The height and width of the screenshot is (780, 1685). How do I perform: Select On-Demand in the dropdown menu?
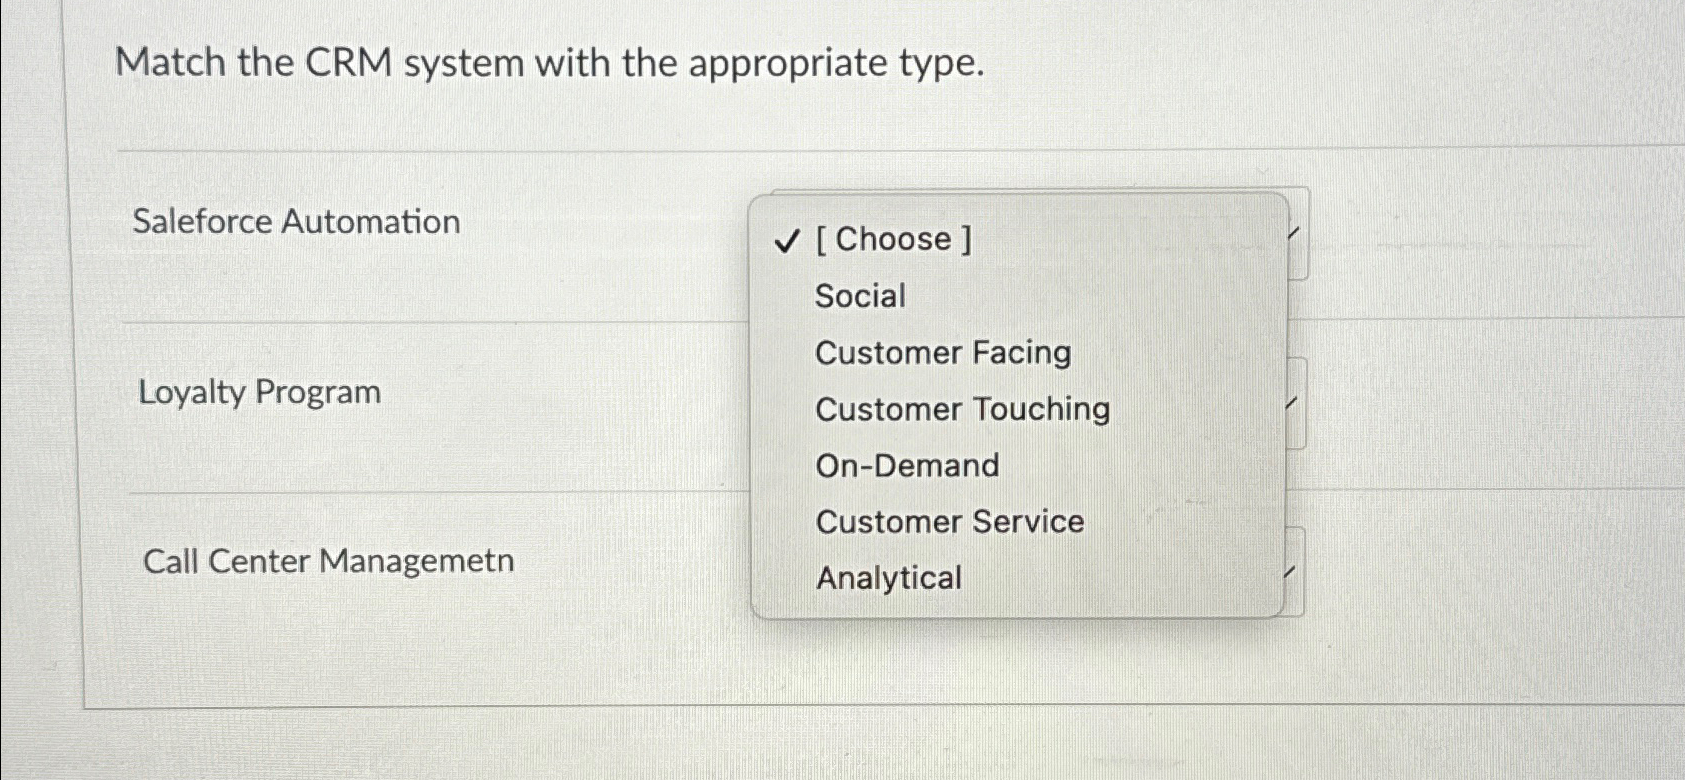(906, 465)
